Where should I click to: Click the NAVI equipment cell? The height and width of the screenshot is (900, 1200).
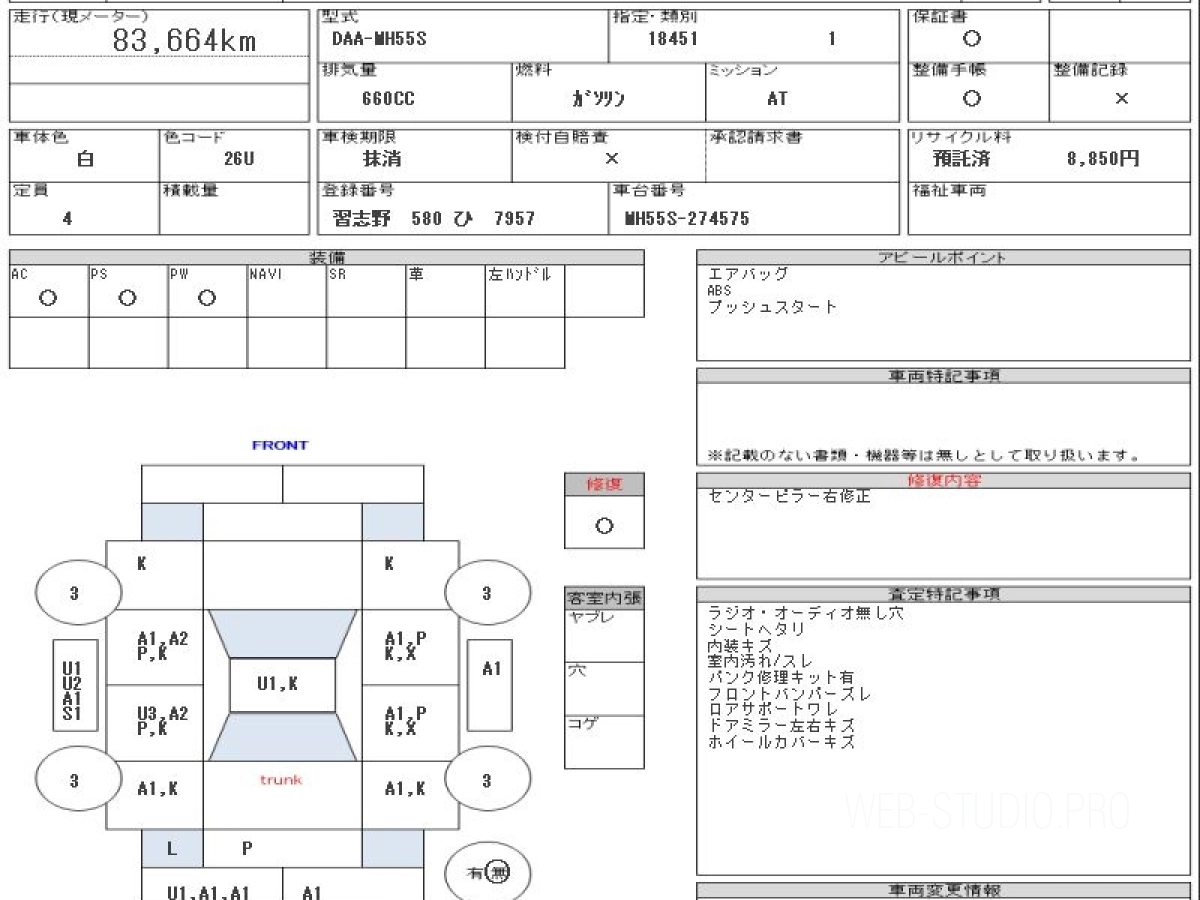point(286,291)
